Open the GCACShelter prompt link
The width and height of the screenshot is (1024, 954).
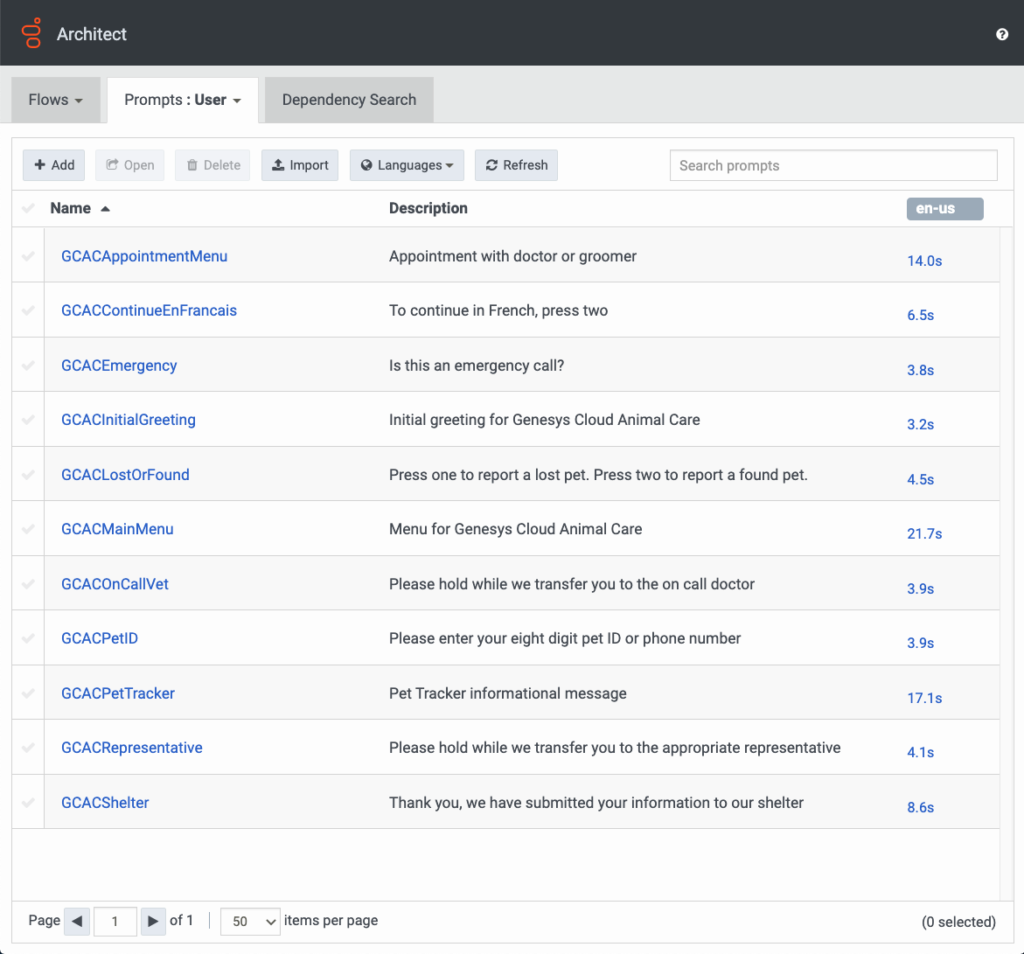point(105,803)
